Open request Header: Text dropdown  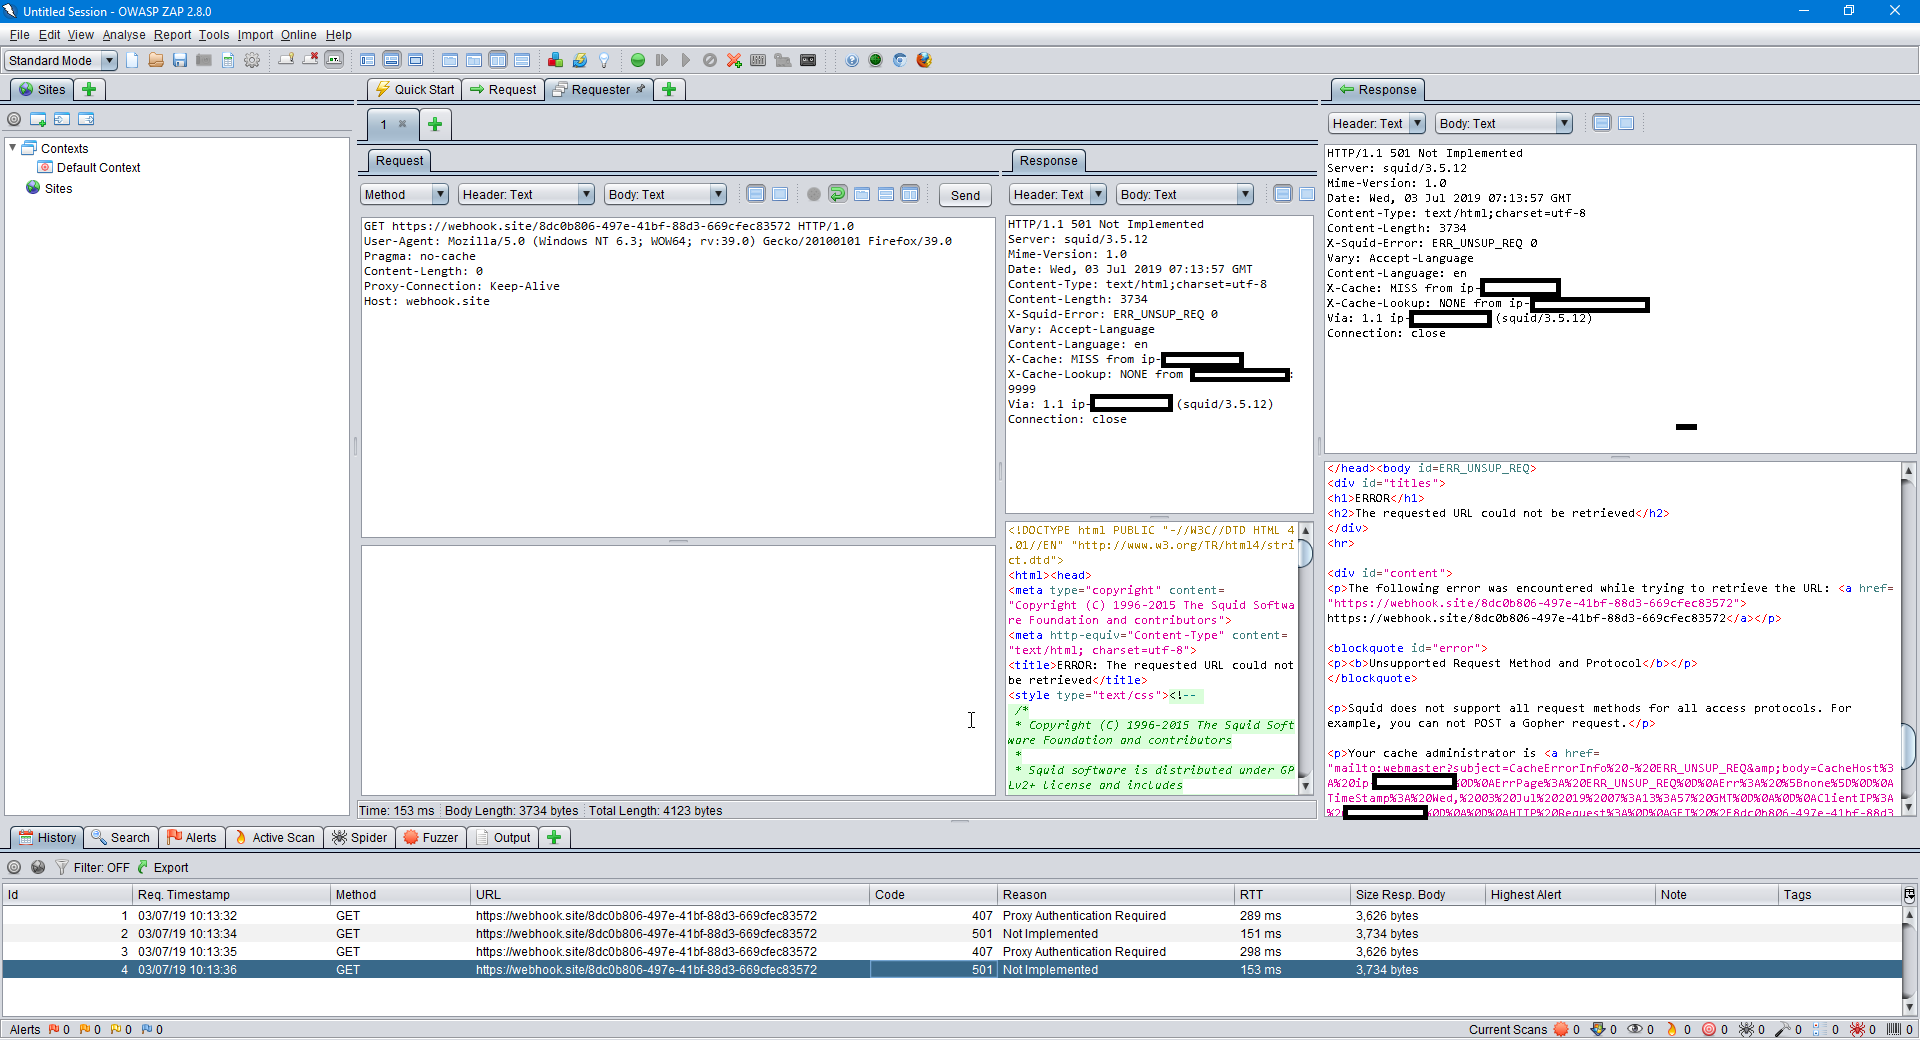point(526,194)
